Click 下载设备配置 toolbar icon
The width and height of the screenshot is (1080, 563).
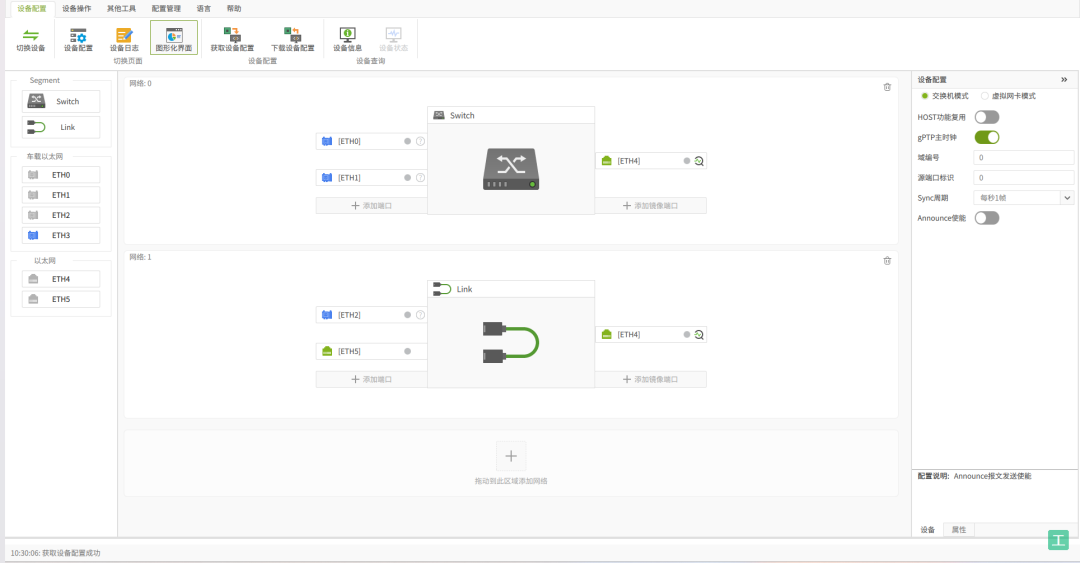(x=292, y=39)
